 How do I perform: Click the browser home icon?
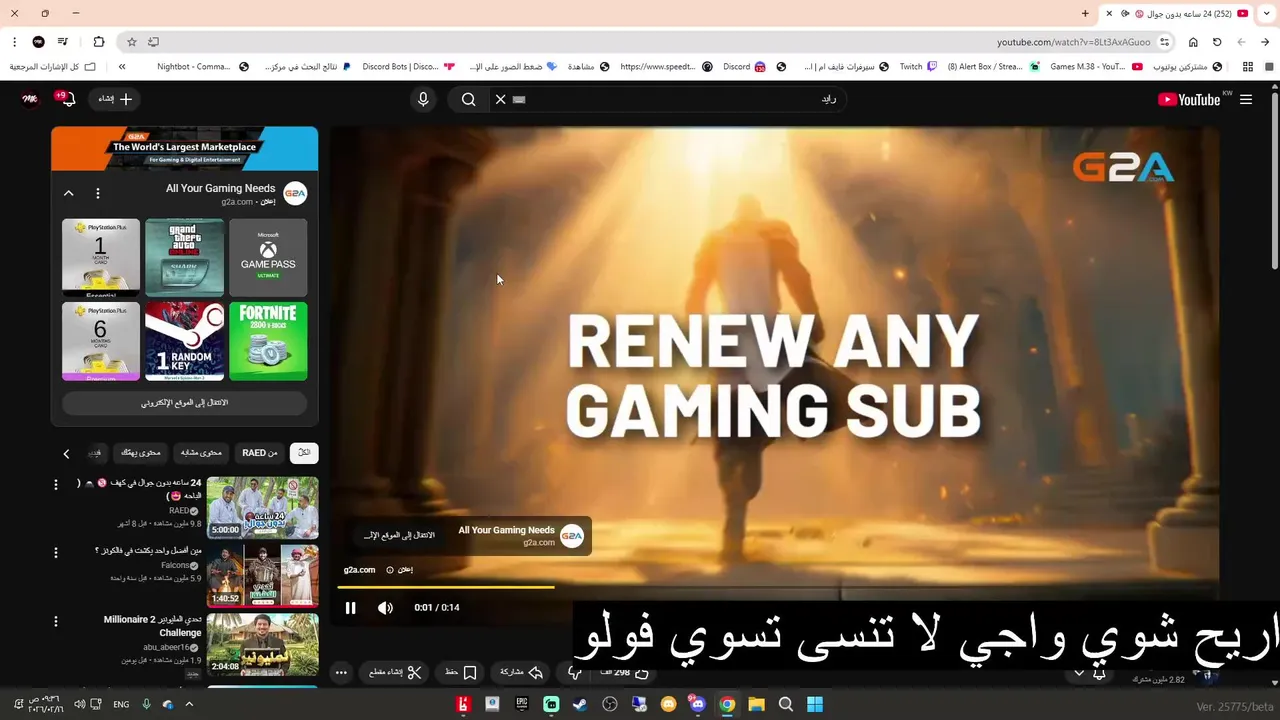1193,42
